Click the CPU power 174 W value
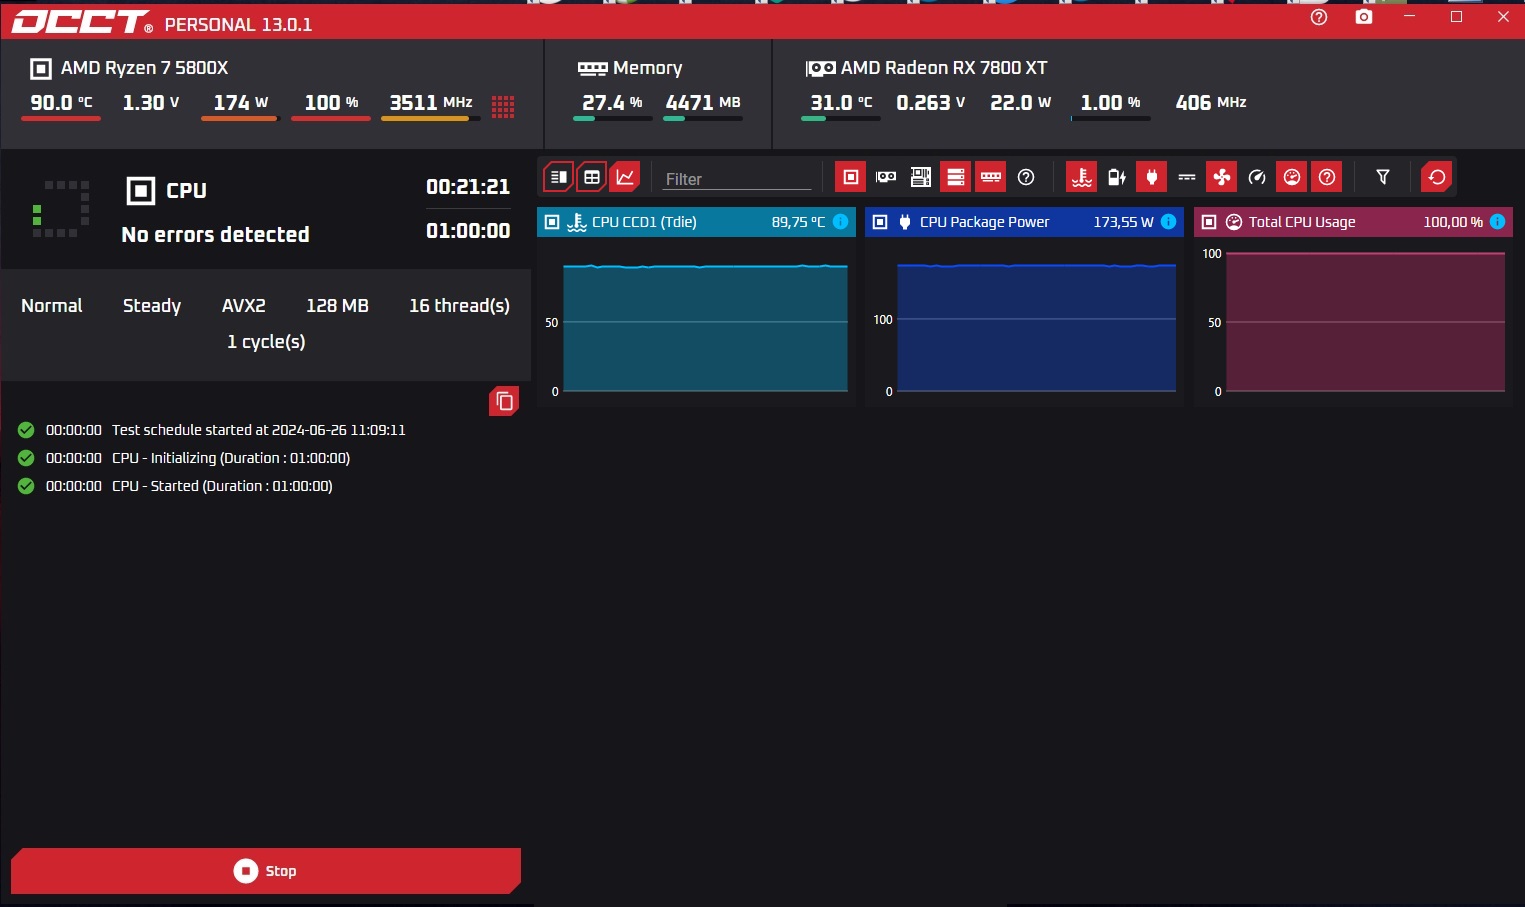Viewport: 1525px width, 907px height. pyautogui.click(x=241, y=103)
